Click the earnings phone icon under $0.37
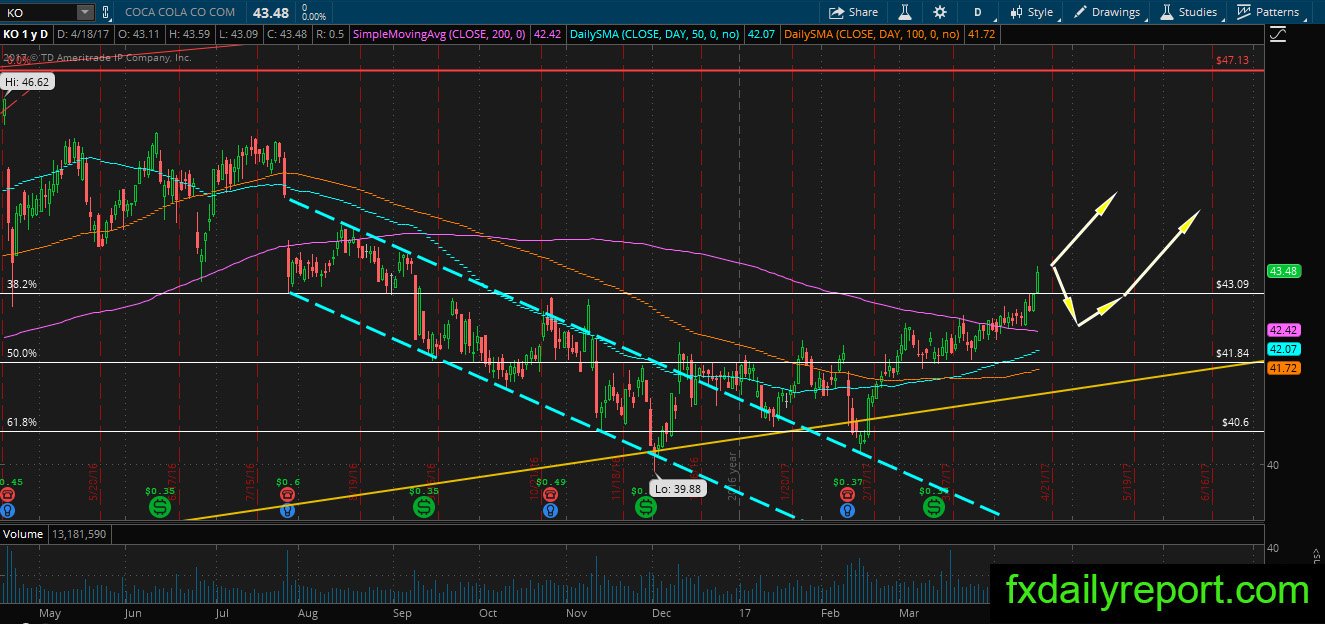 click(x=846, y=495)
